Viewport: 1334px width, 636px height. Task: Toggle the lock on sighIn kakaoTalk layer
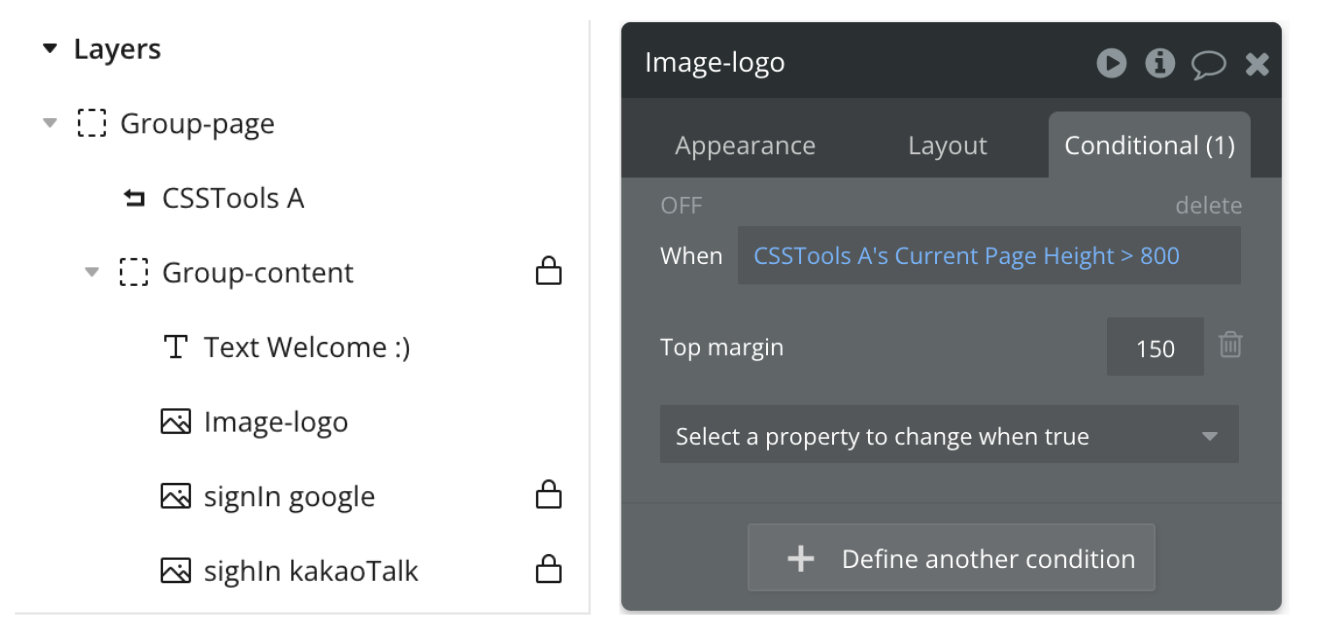tap(548, 569)
